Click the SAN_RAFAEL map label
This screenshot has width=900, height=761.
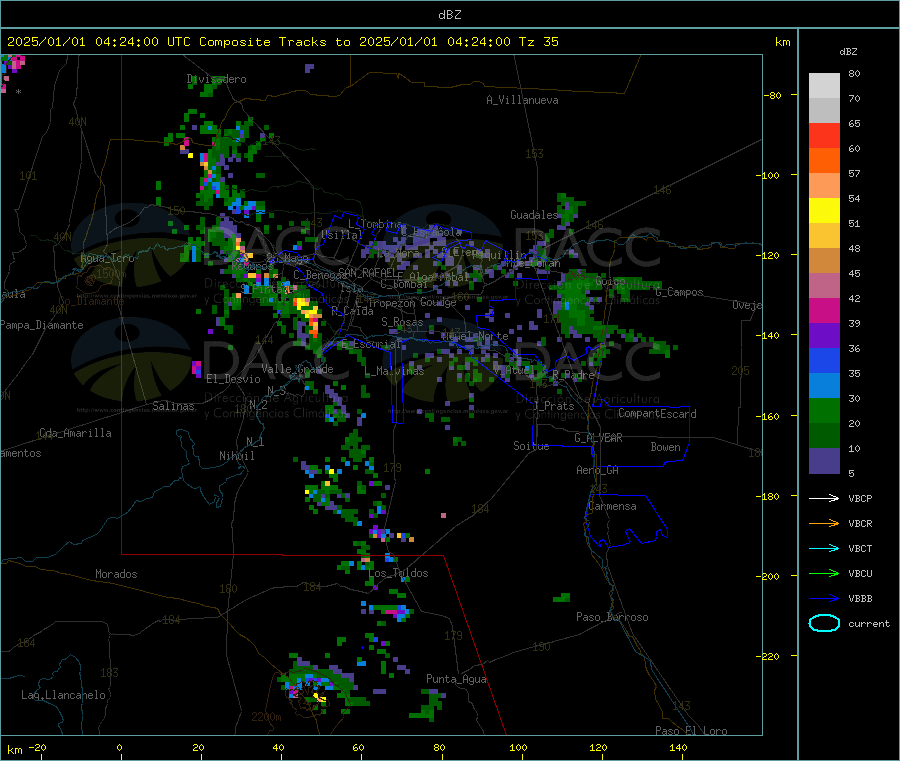point(367,272)
